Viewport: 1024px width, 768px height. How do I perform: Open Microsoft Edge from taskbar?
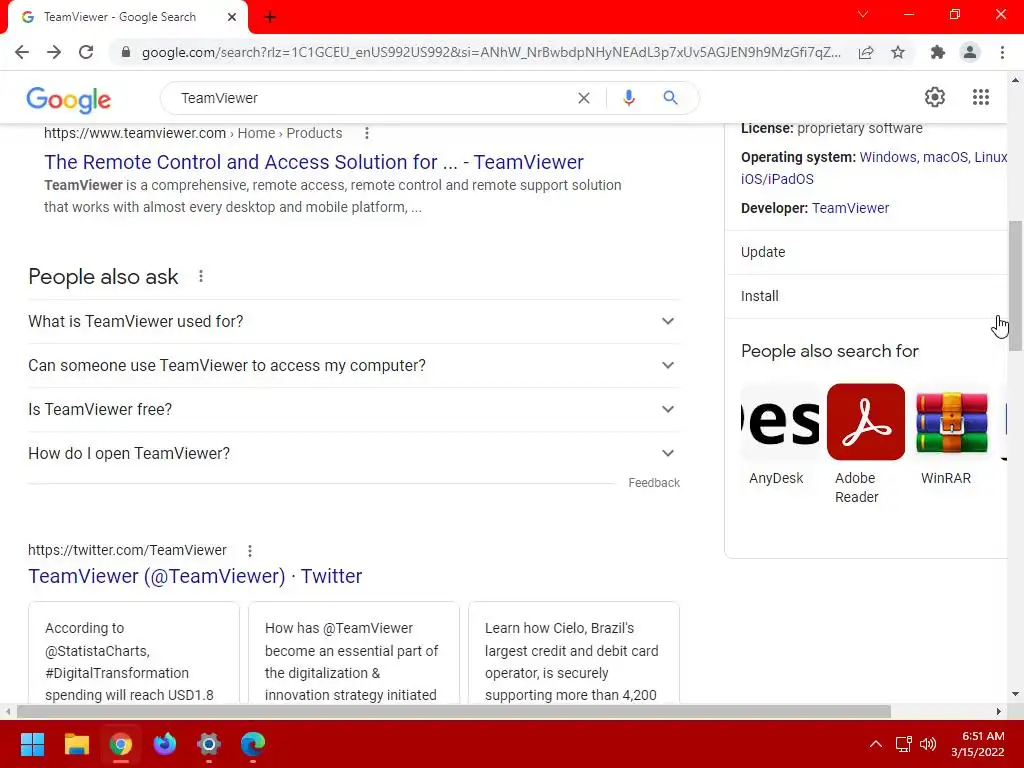coord(253,744)
